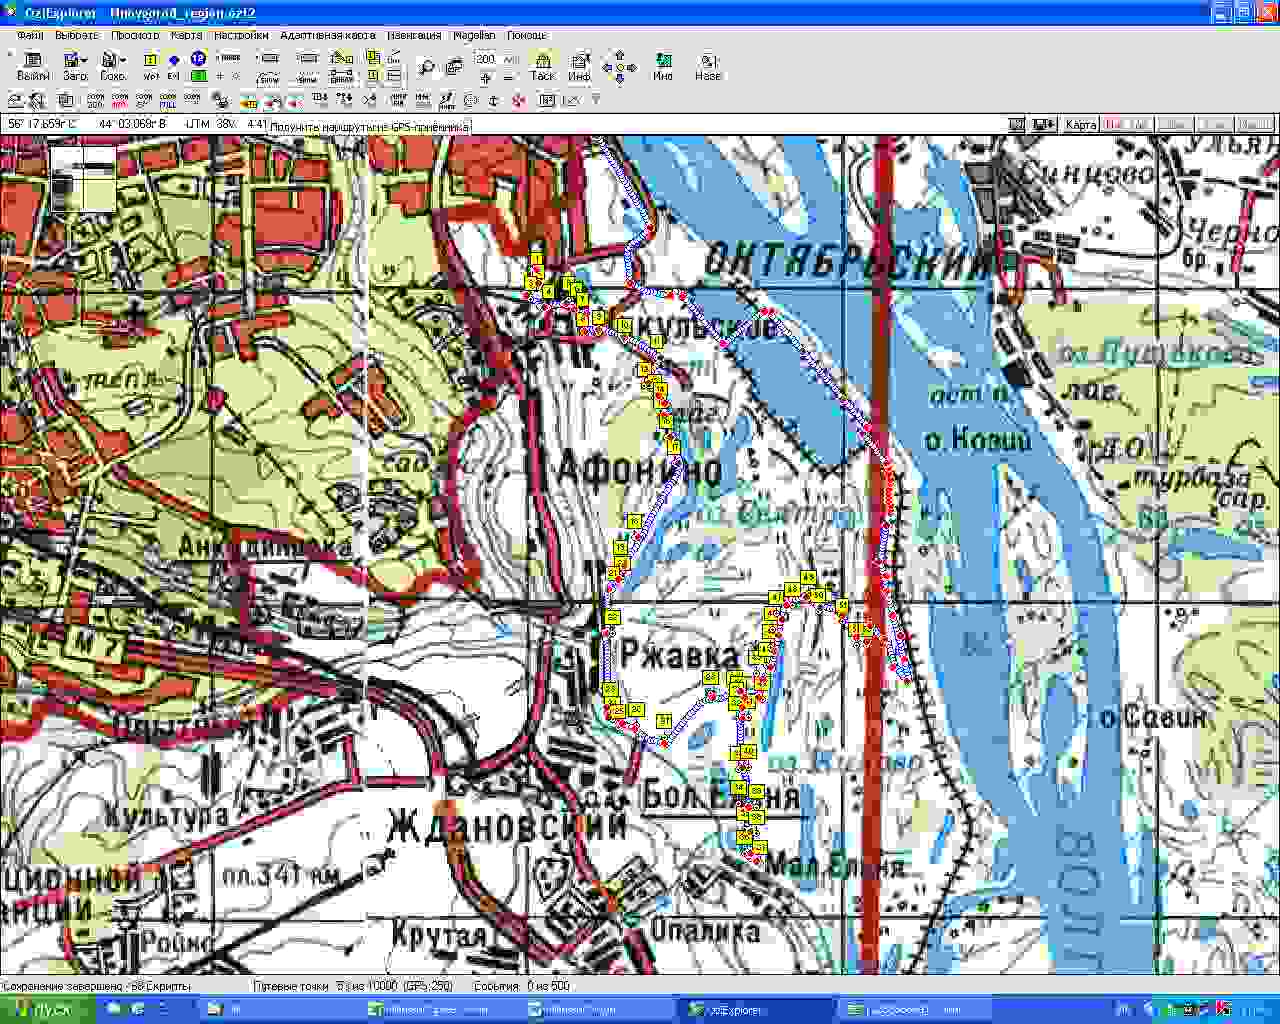Toggle the blue diamond event button
Image resolution: width=1280 pixels, height=1024 pixels.
click(173, 60)
